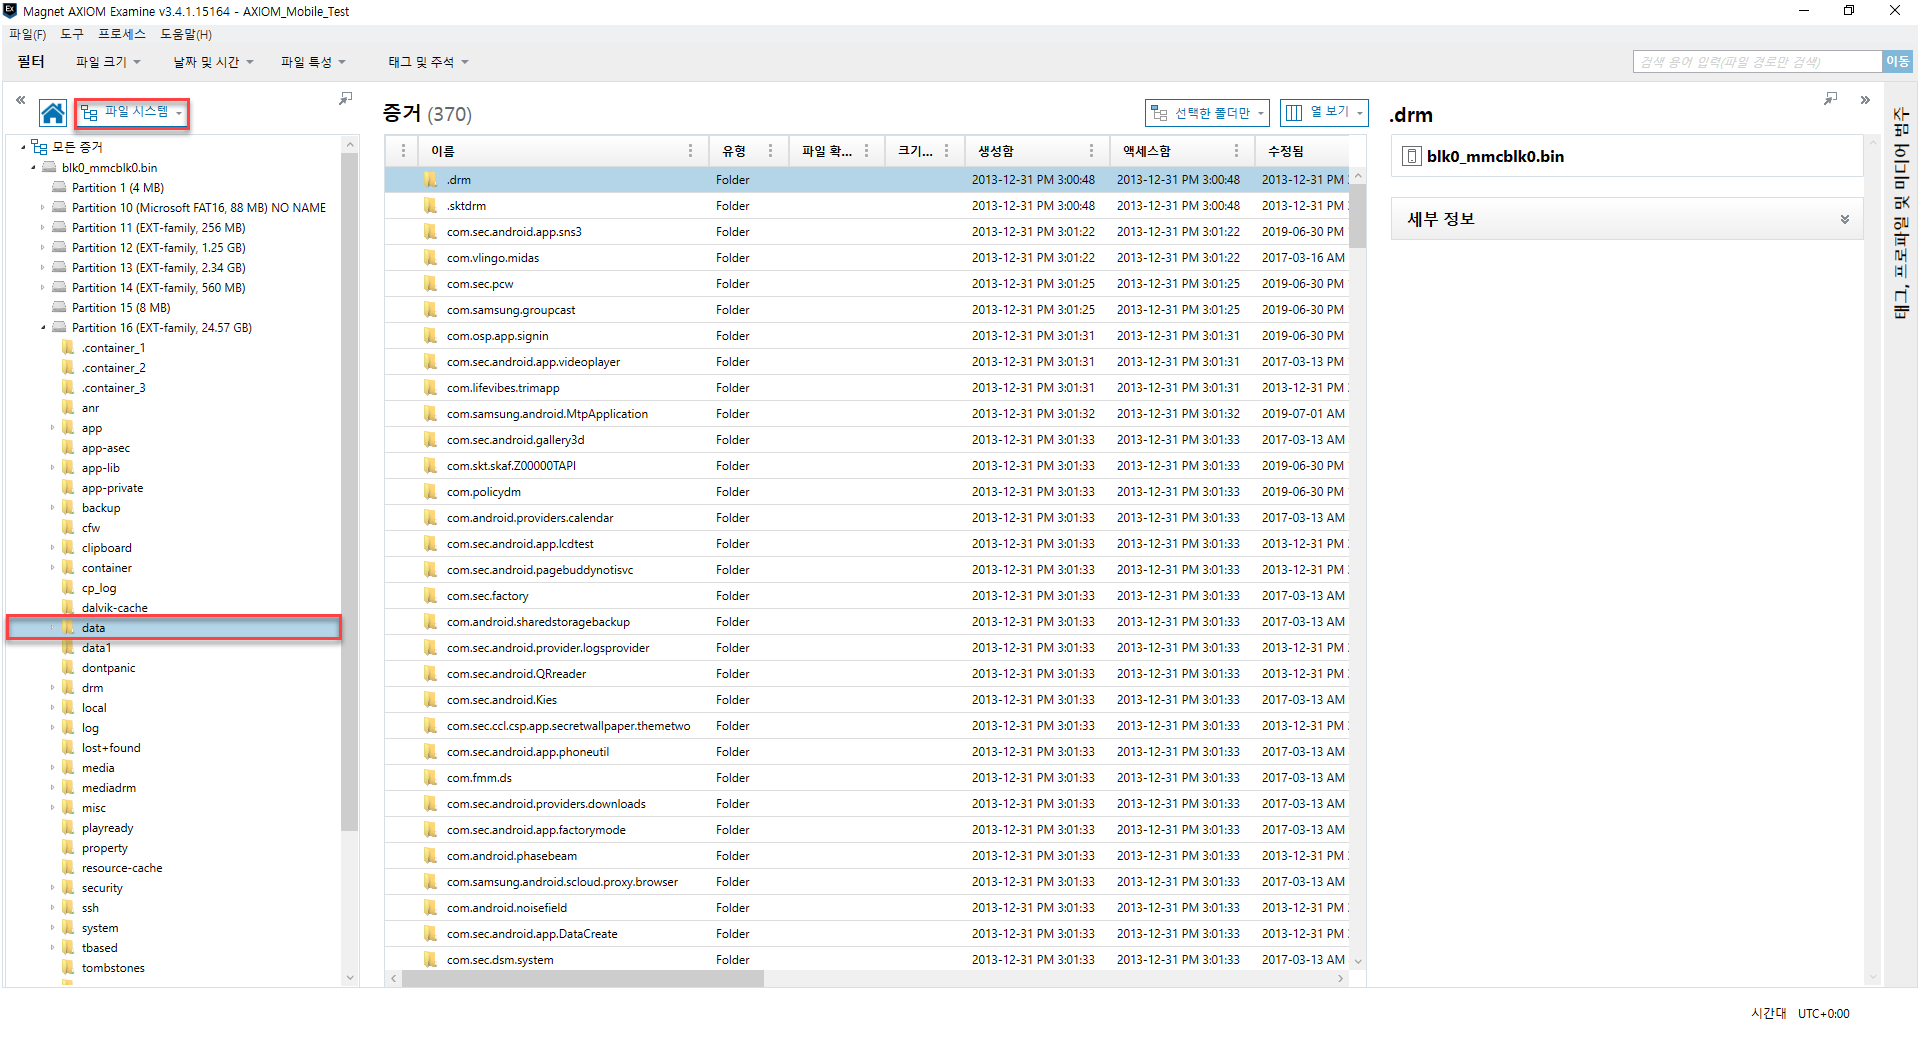The height and width of the screenshot is (1040, 1920).
Task: Expand the app folder tree node
Action: [x=53, y=427]
